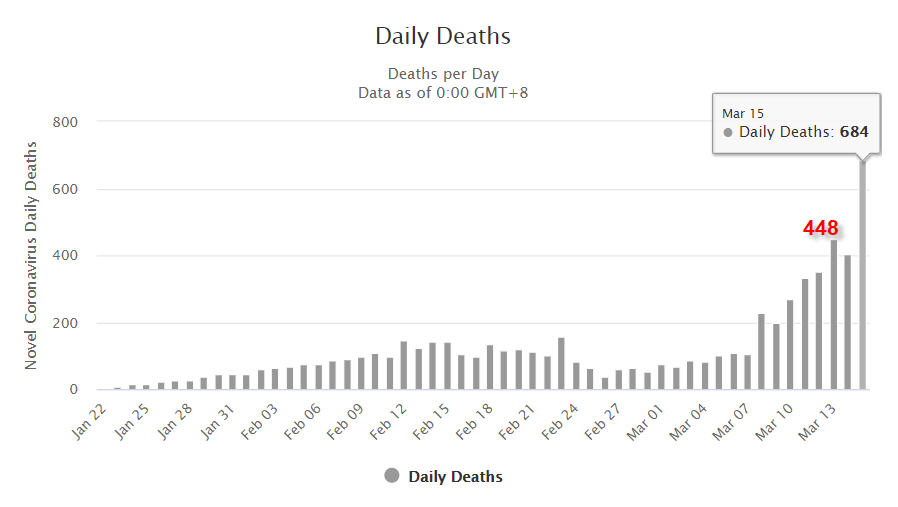
Task: Click the Feb 12 x-axis label
Action: [389, 416]
